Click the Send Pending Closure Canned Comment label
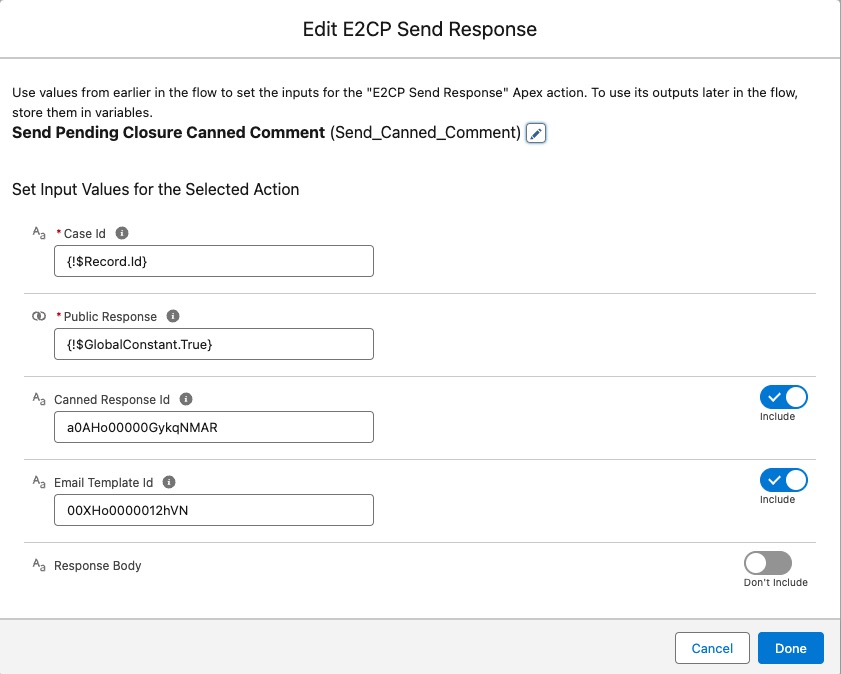This screenshot has height=674, width=841. point(168,132)
